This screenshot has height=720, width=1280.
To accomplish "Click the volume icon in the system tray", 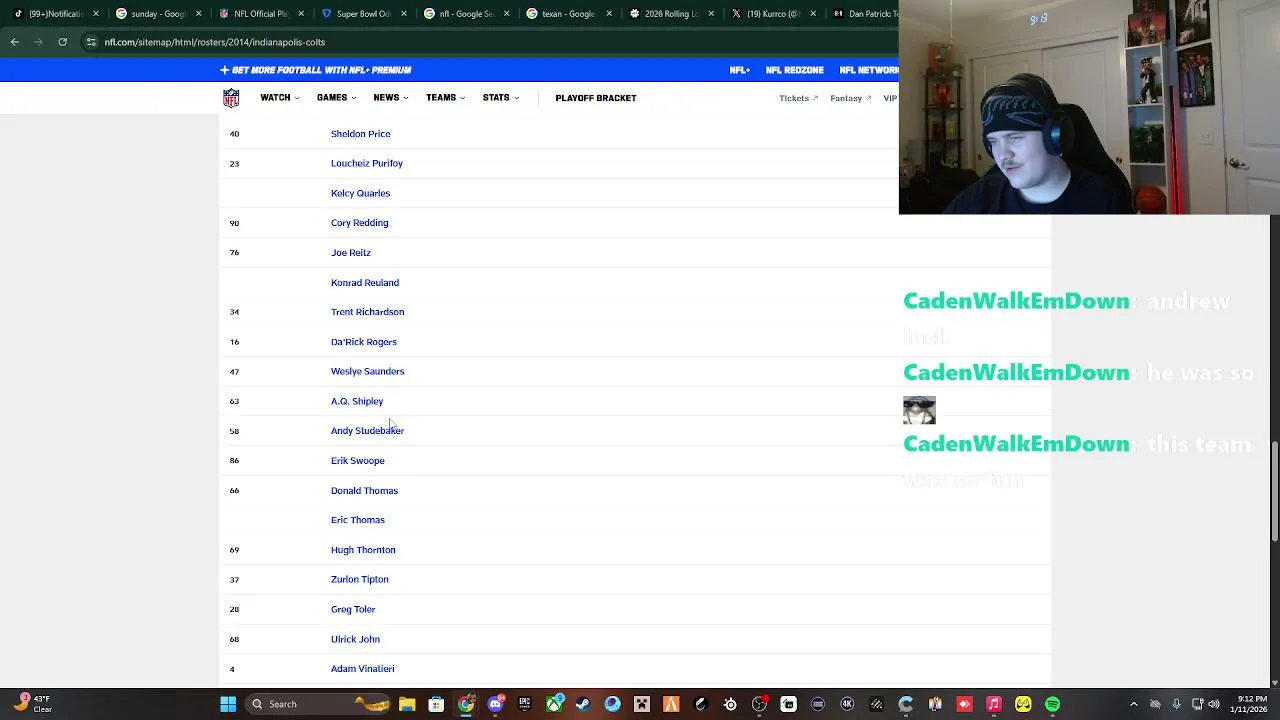I will click(x=1215, y=704).
